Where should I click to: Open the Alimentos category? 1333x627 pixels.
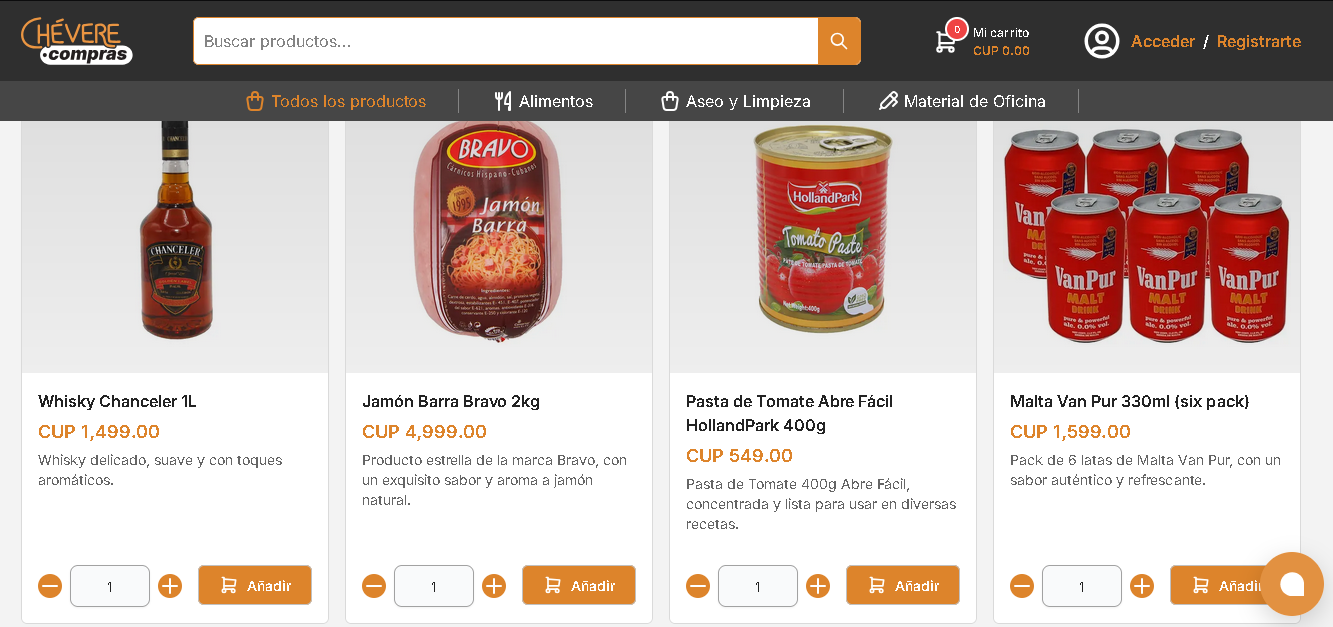[x=544, y=101]
